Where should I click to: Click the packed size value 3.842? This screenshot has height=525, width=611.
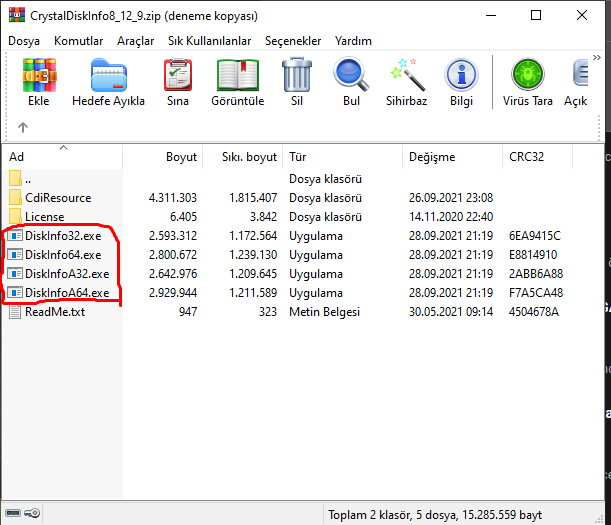[263, 217]
